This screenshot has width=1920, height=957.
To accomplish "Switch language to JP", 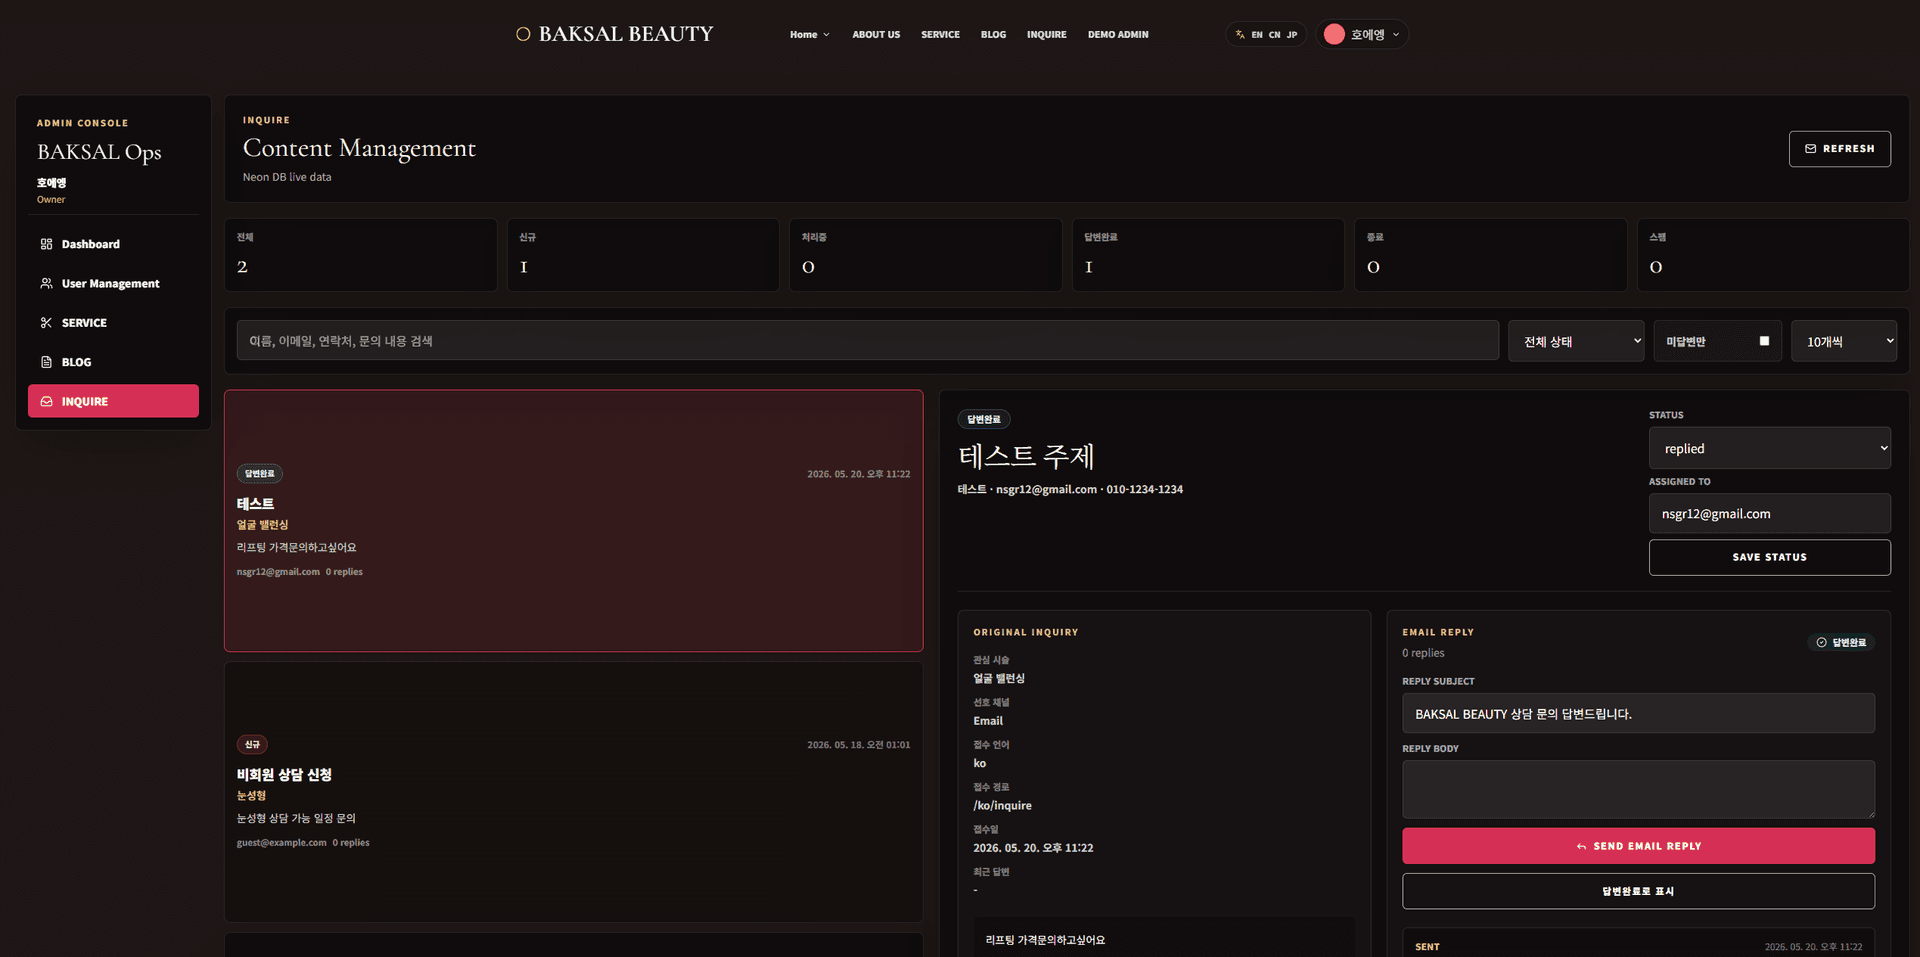I will [1292, 35].
